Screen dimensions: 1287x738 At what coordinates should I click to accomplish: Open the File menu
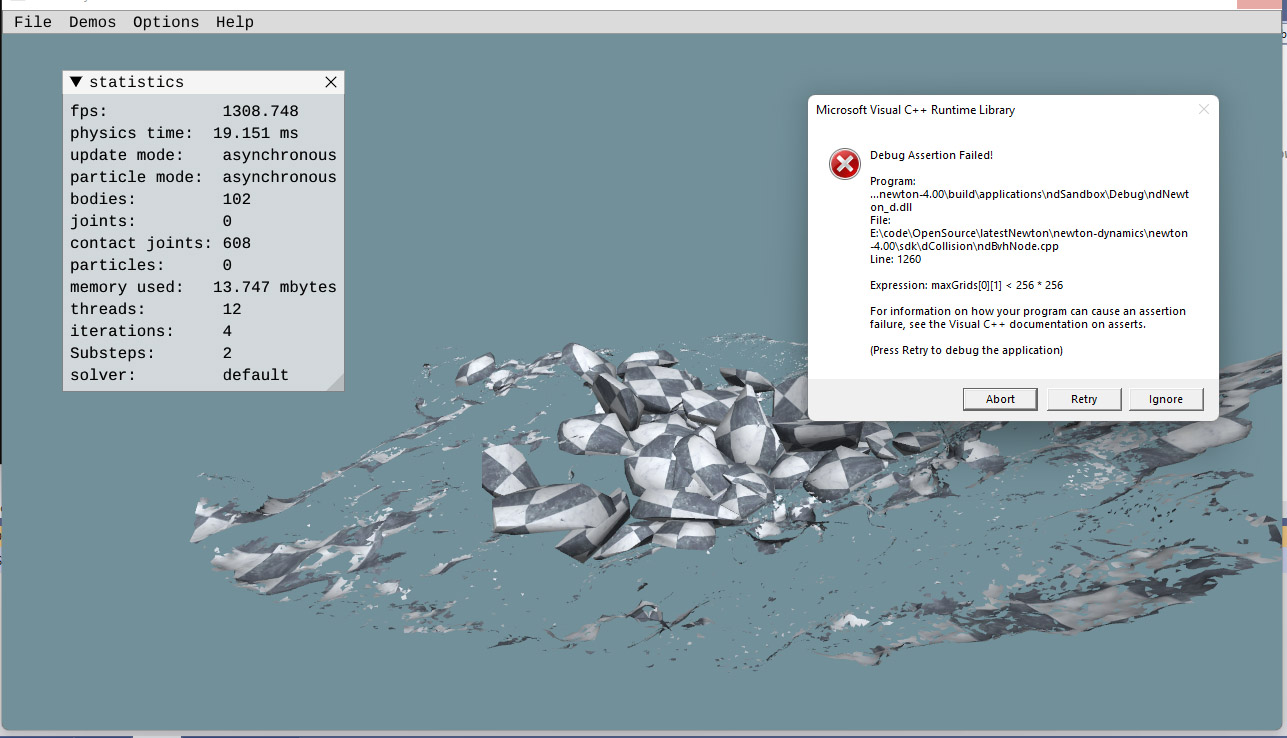(33, 22)
